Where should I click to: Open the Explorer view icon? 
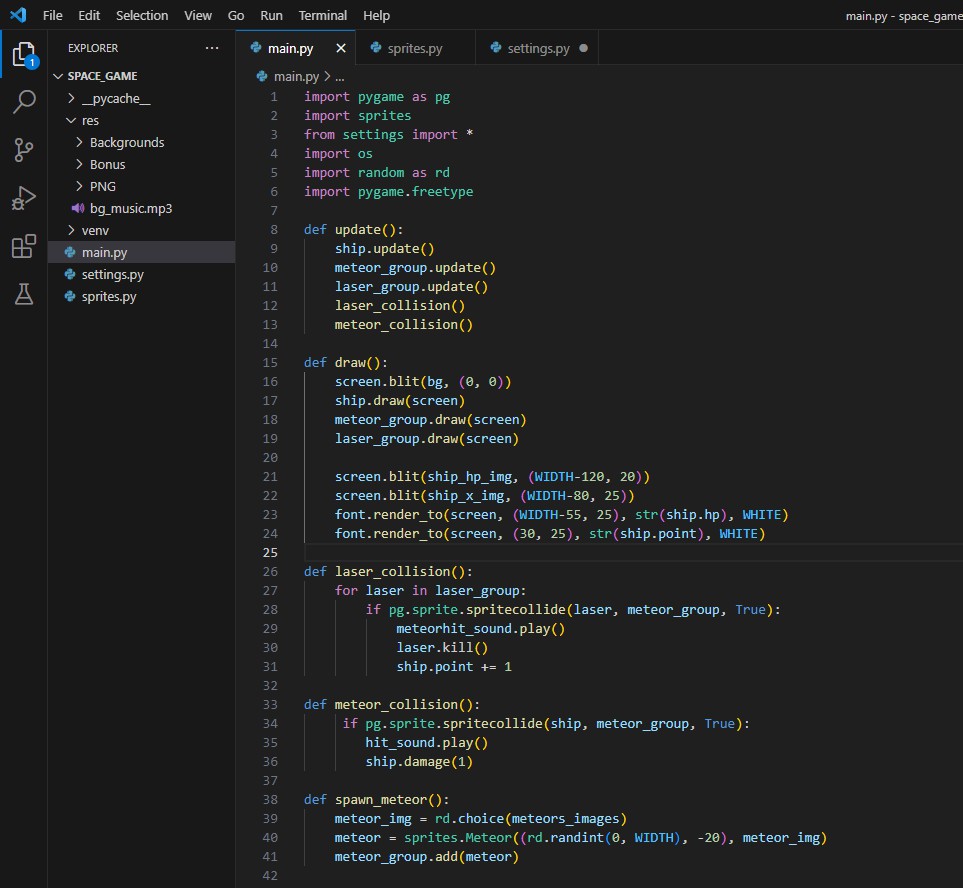[25, 55]
